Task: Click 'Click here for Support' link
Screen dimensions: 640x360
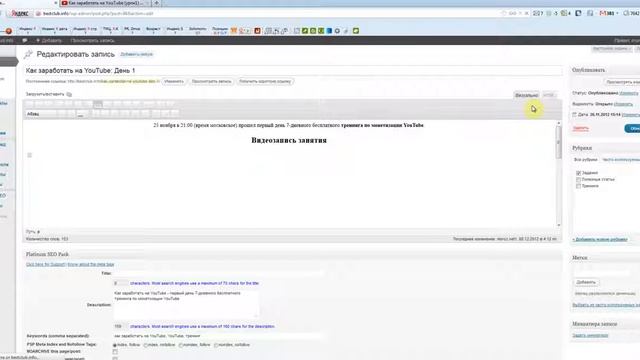Action: pyautogui.click(x=46, y=264)
